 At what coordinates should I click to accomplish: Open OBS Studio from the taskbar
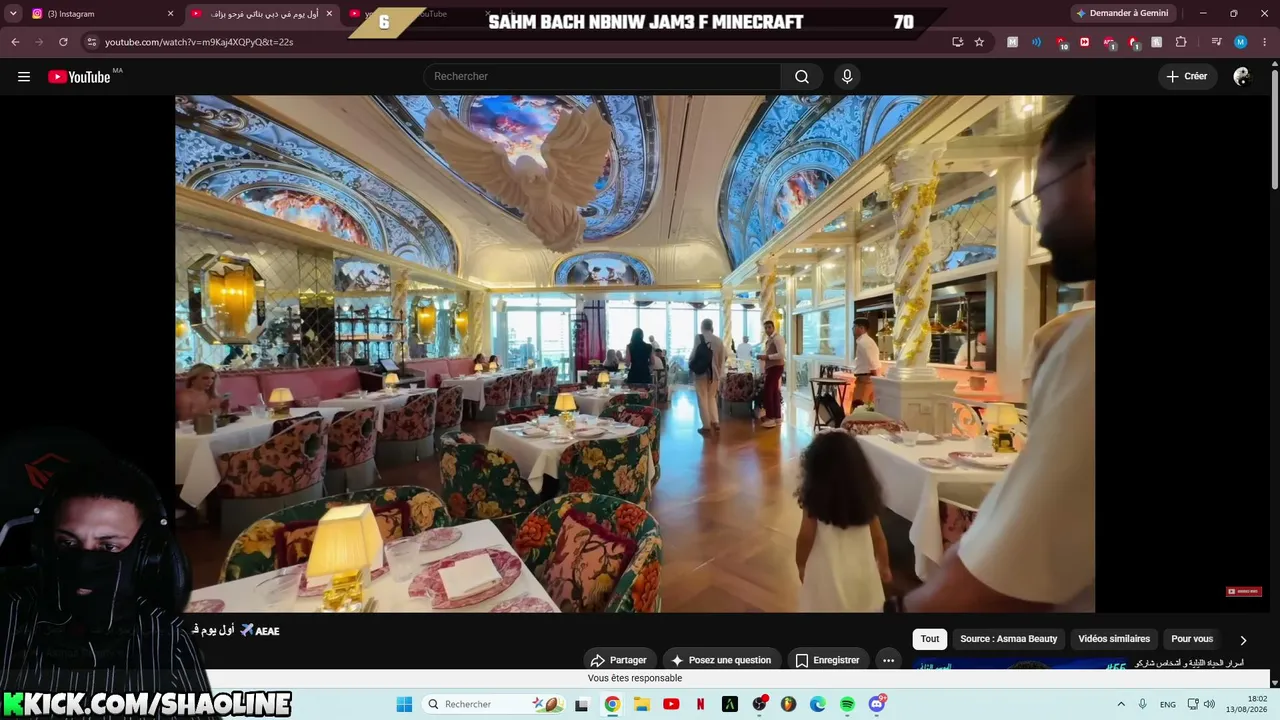[x=759, y=704]
